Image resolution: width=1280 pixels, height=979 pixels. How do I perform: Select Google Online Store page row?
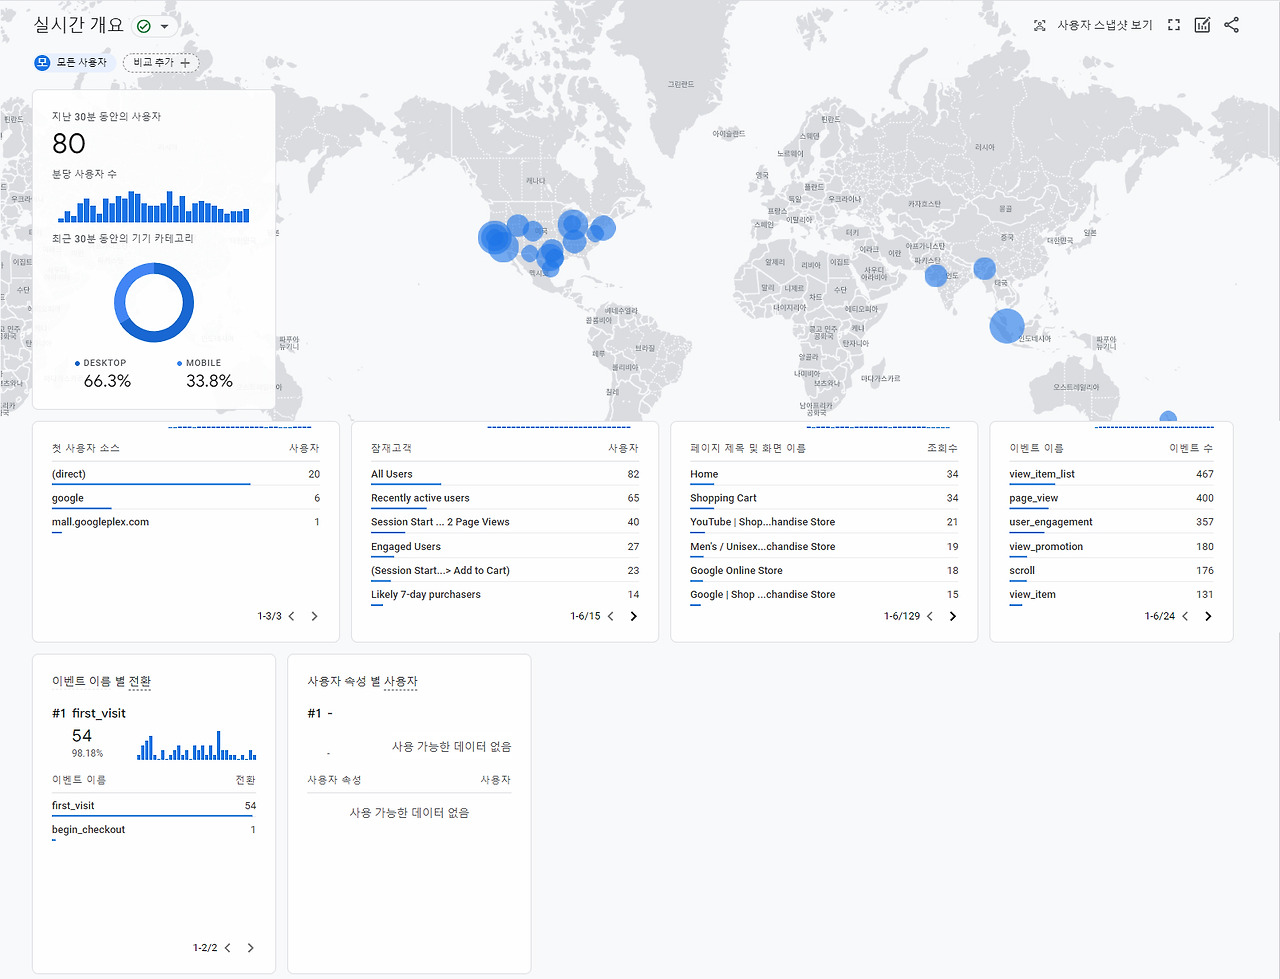click(824, 571)
